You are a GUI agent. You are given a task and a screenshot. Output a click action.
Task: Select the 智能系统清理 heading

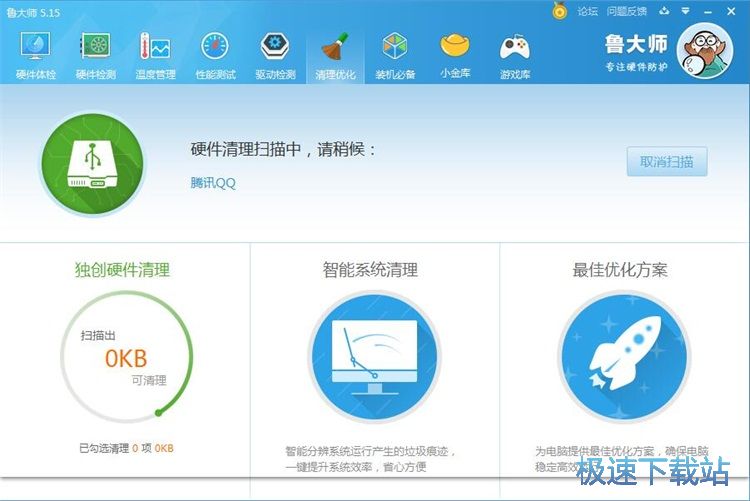370,269
